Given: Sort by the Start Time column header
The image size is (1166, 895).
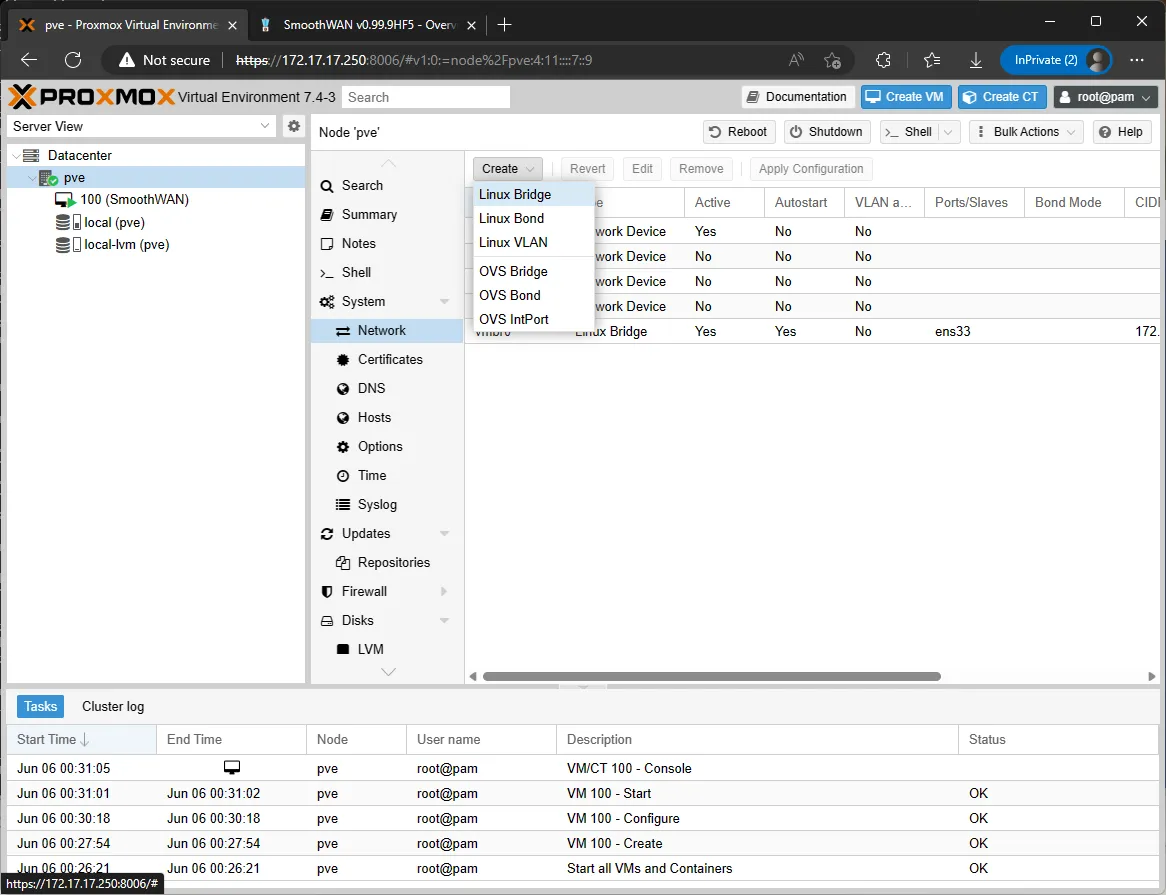Looking at the screenshot, I should coord(82,740).
